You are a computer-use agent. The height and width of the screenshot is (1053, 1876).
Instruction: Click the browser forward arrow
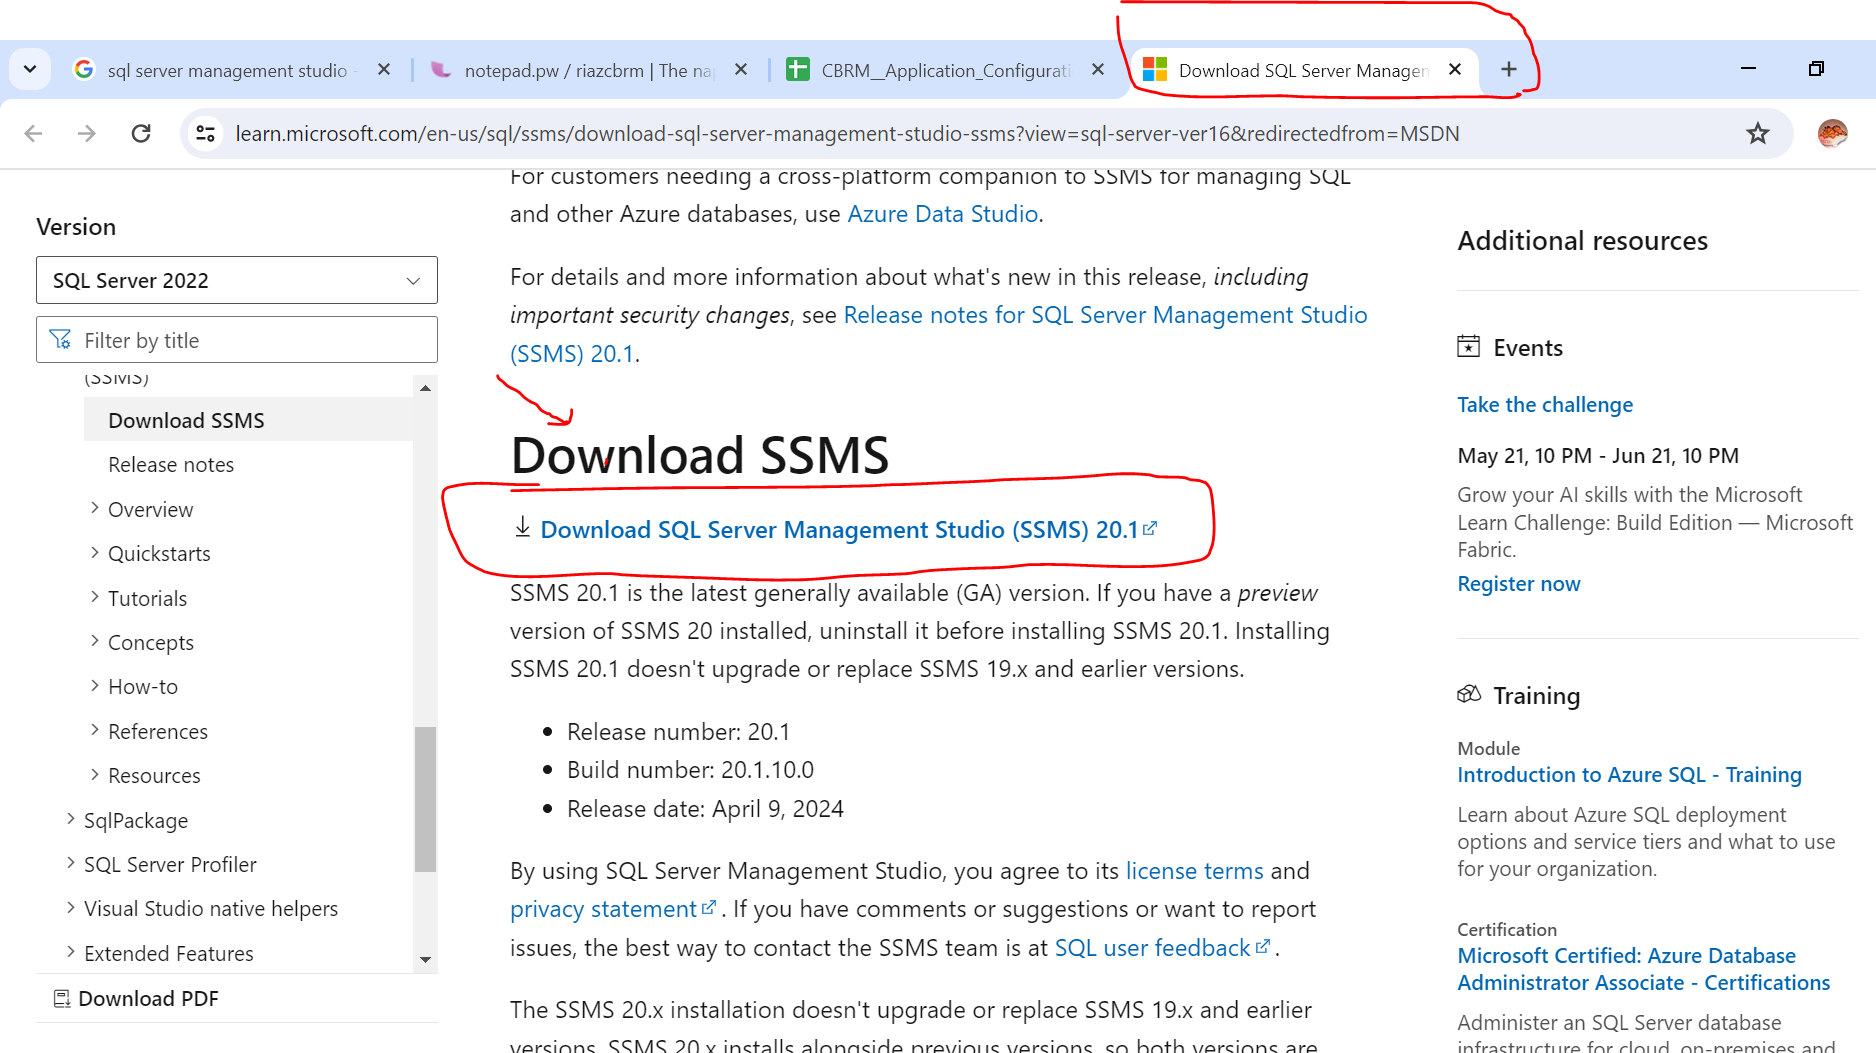click(87, 133)
